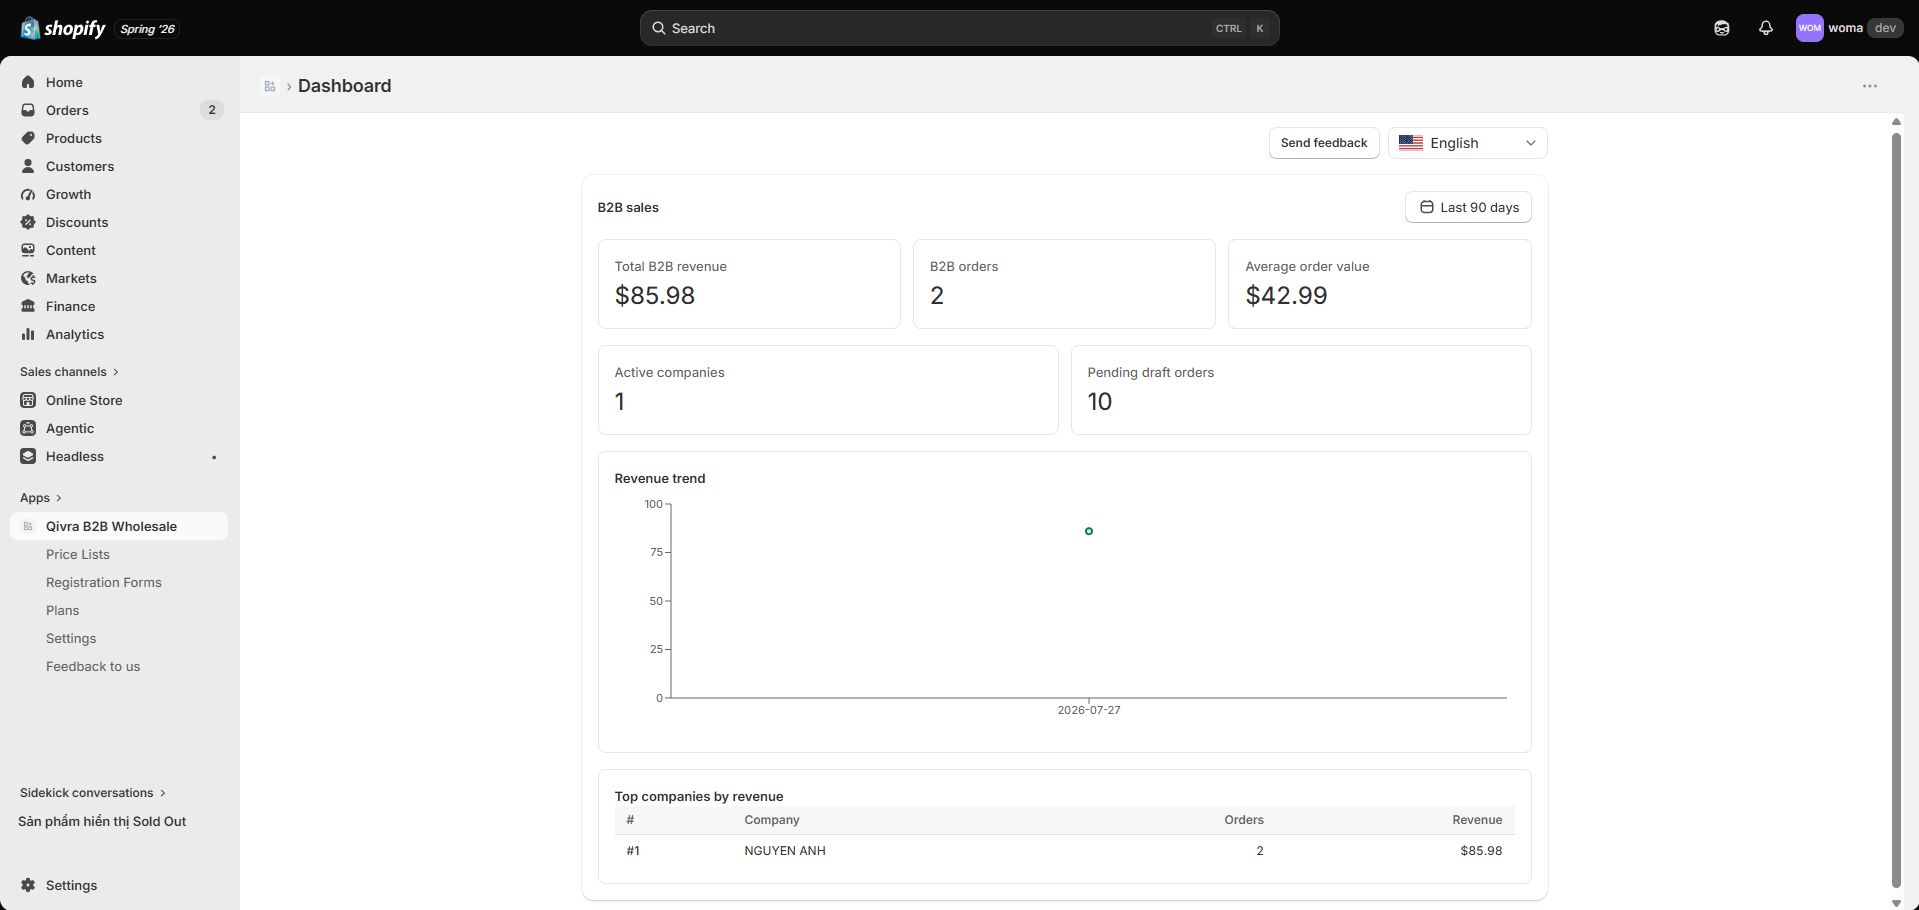Click the revenue trend data point

[x=1089, y=531]
